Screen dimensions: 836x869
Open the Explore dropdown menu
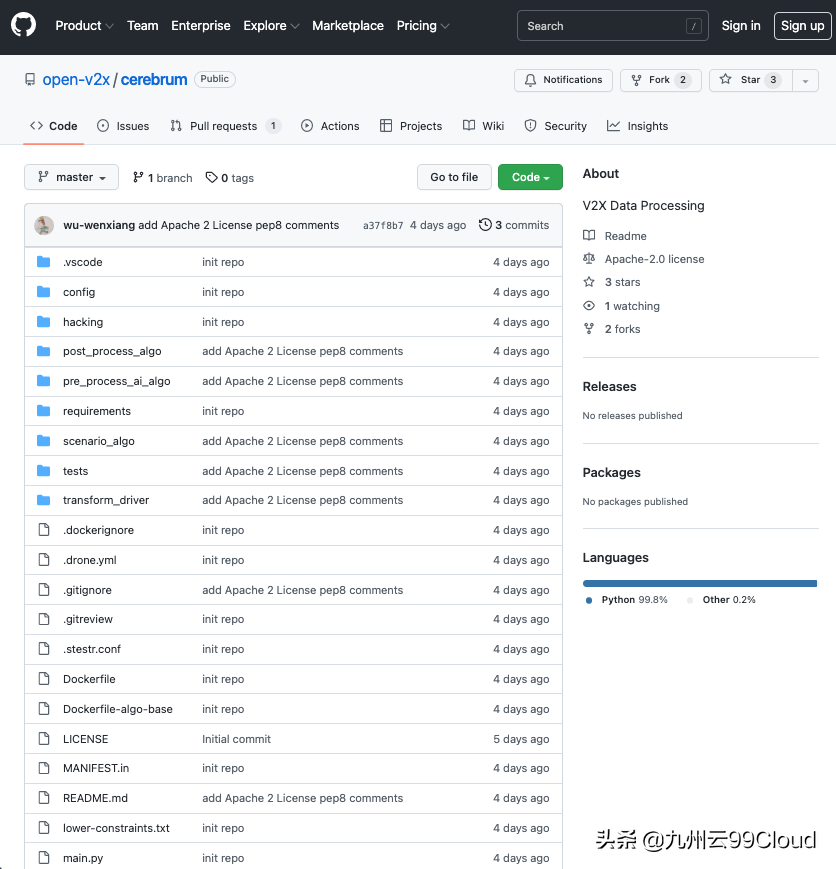click(271, 25)
